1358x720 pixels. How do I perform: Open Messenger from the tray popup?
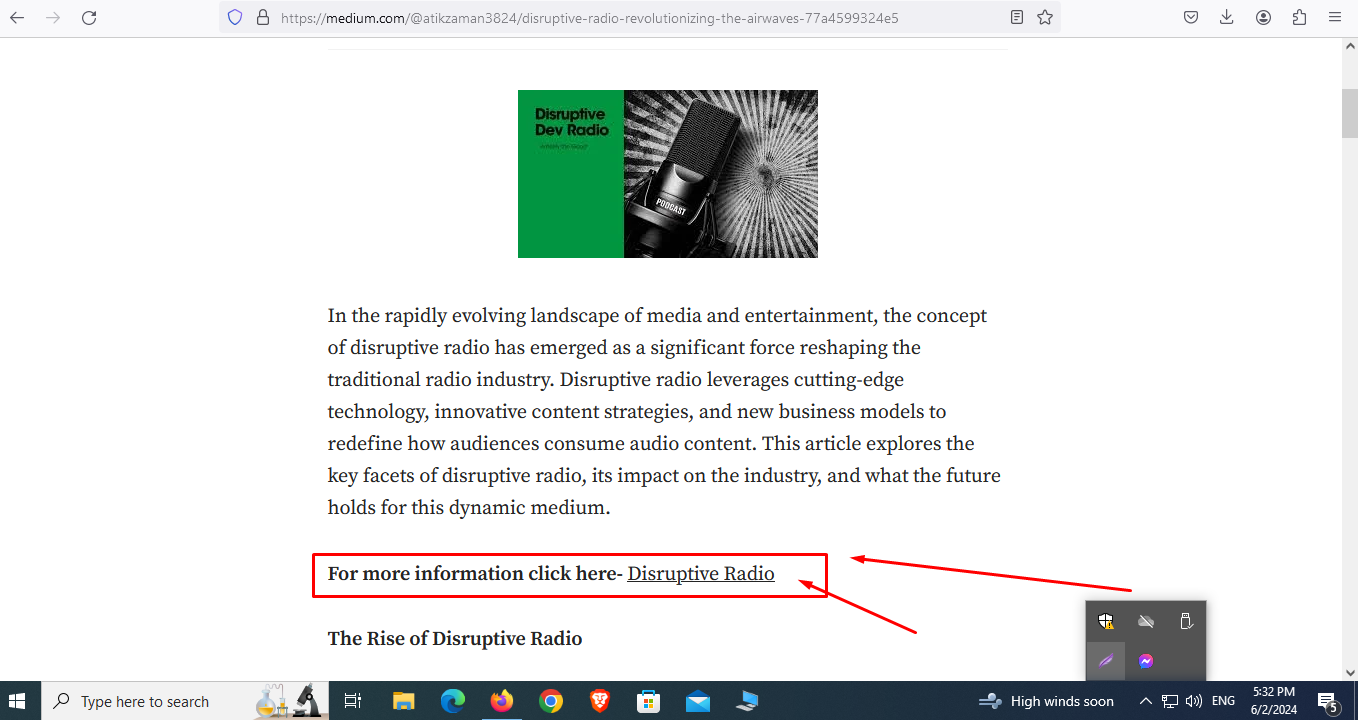pyautogui.click(x=1146, y=661)
